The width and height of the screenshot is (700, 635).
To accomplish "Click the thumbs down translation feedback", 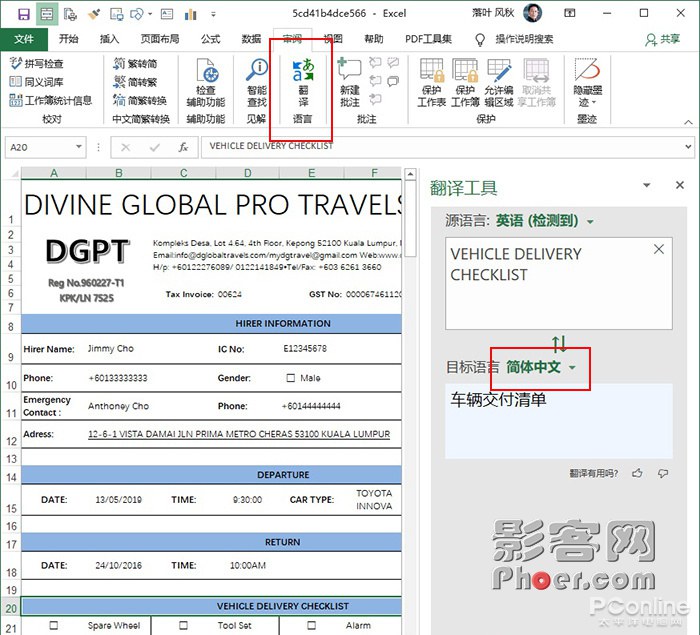I will [x=663, y=473].
